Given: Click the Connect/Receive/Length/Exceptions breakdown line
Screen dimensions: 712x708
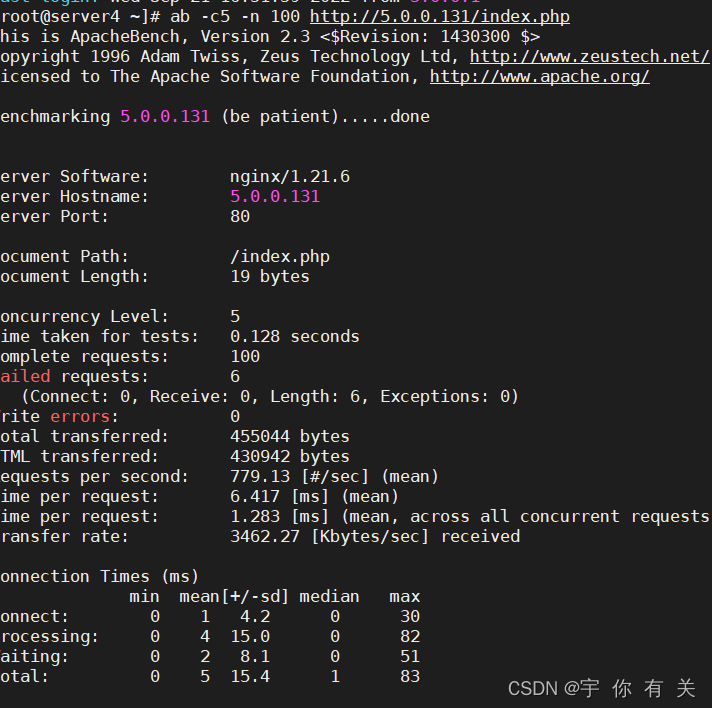Looking at the screenshot, I should (270, 396).
